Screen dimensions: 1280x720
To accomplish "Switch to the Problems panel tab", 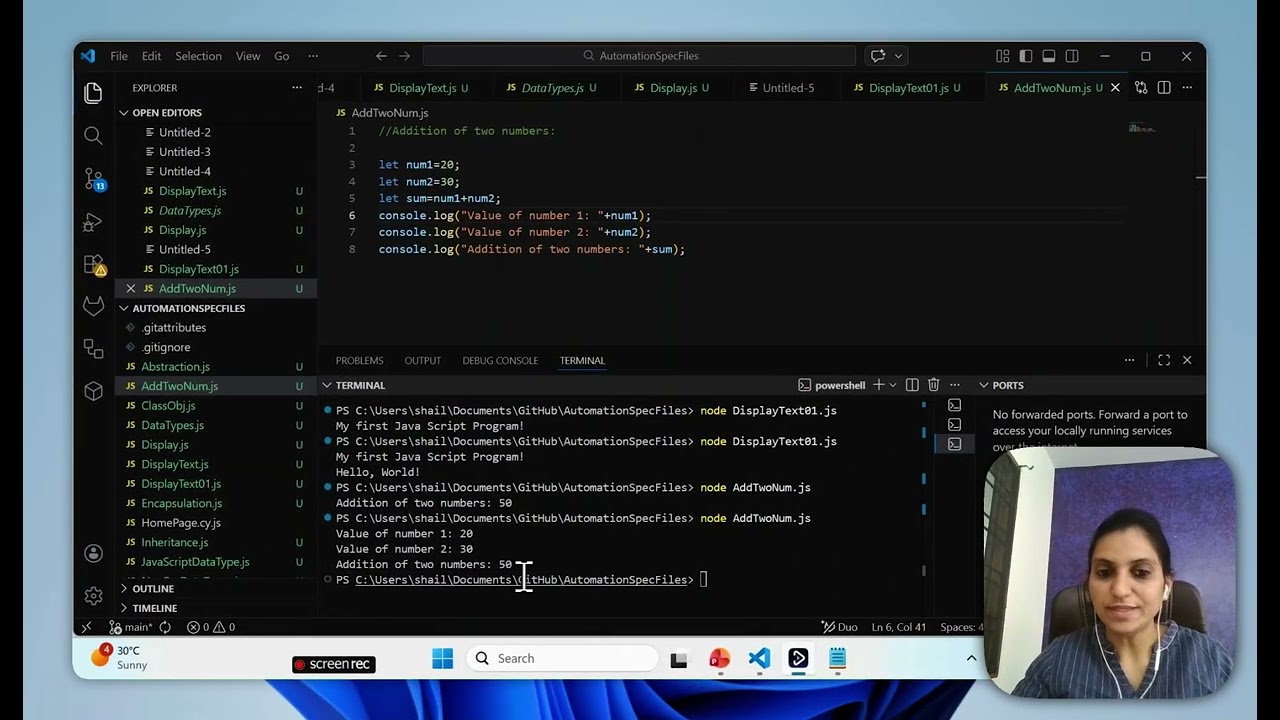I will (x=359, y=360).
